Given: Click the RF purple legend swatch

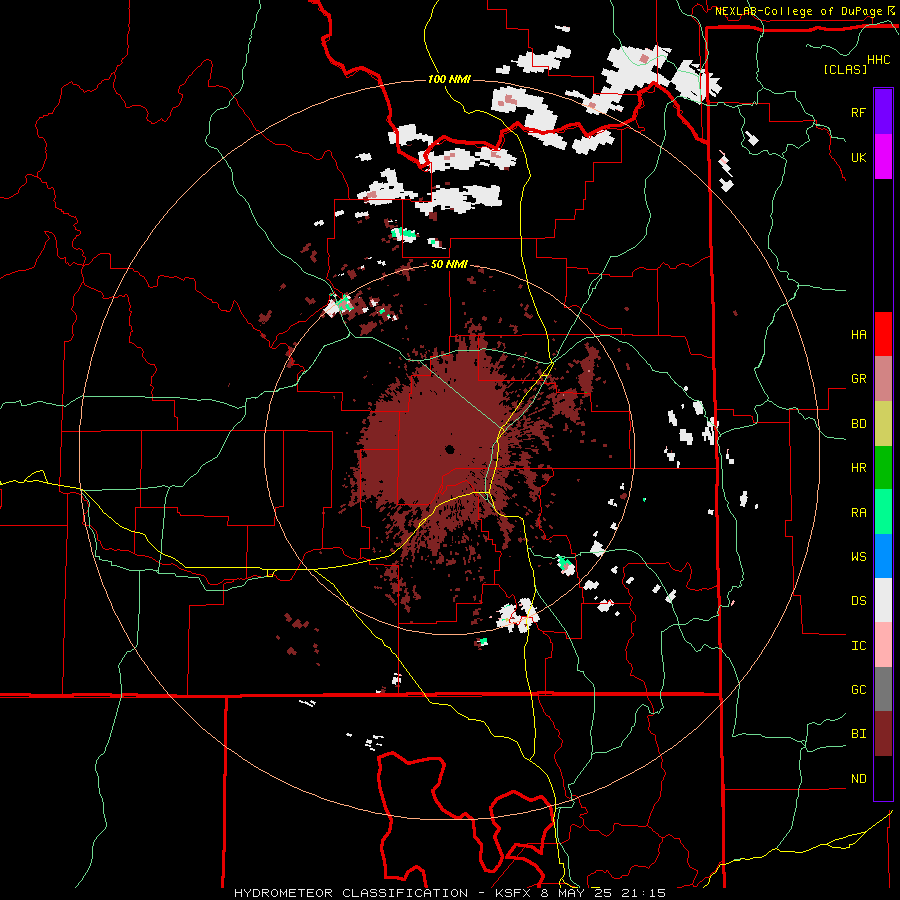Looking at the screenshot, I should [883, 112].
